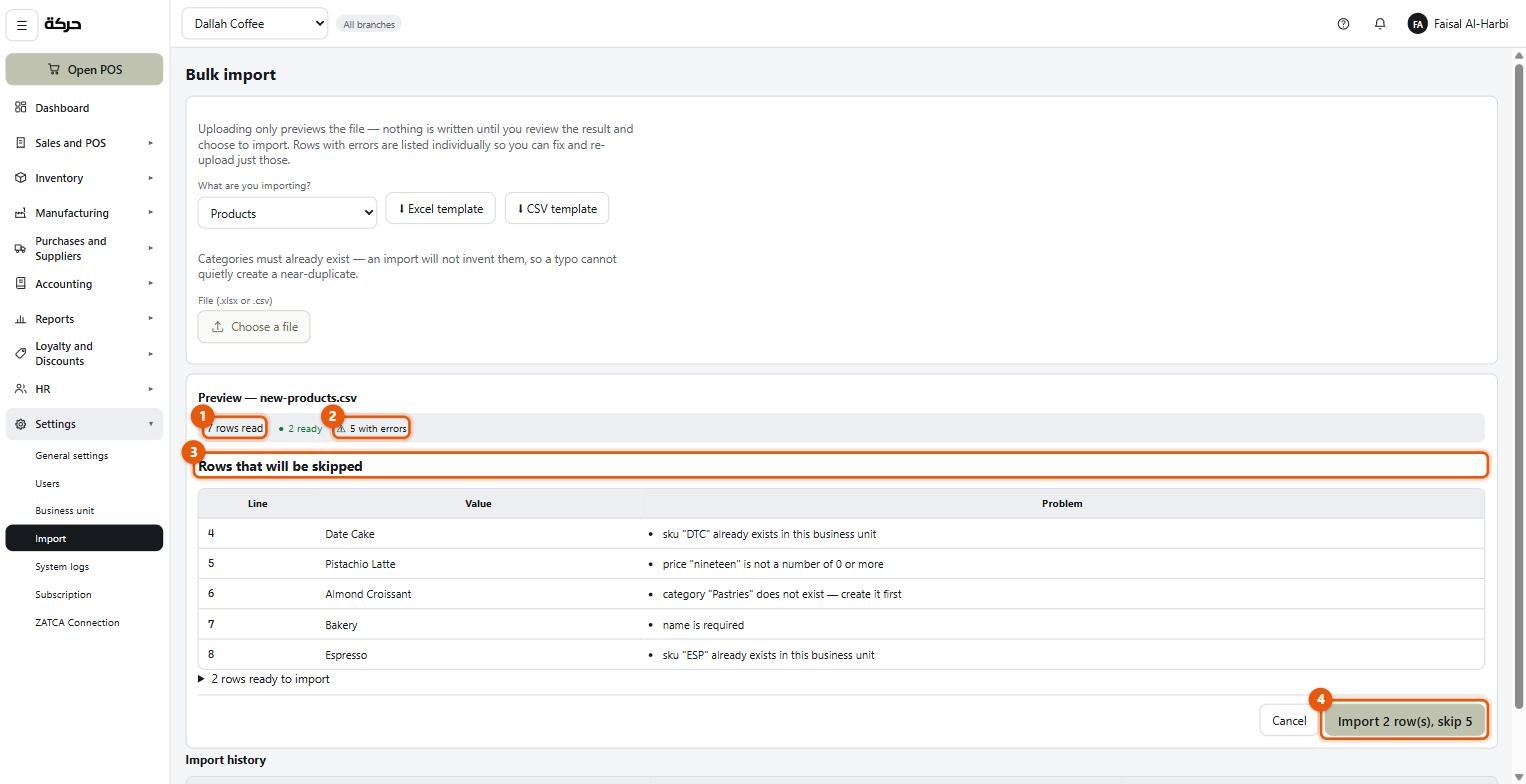Expand Reports submenu arrow

coord(151,319)
